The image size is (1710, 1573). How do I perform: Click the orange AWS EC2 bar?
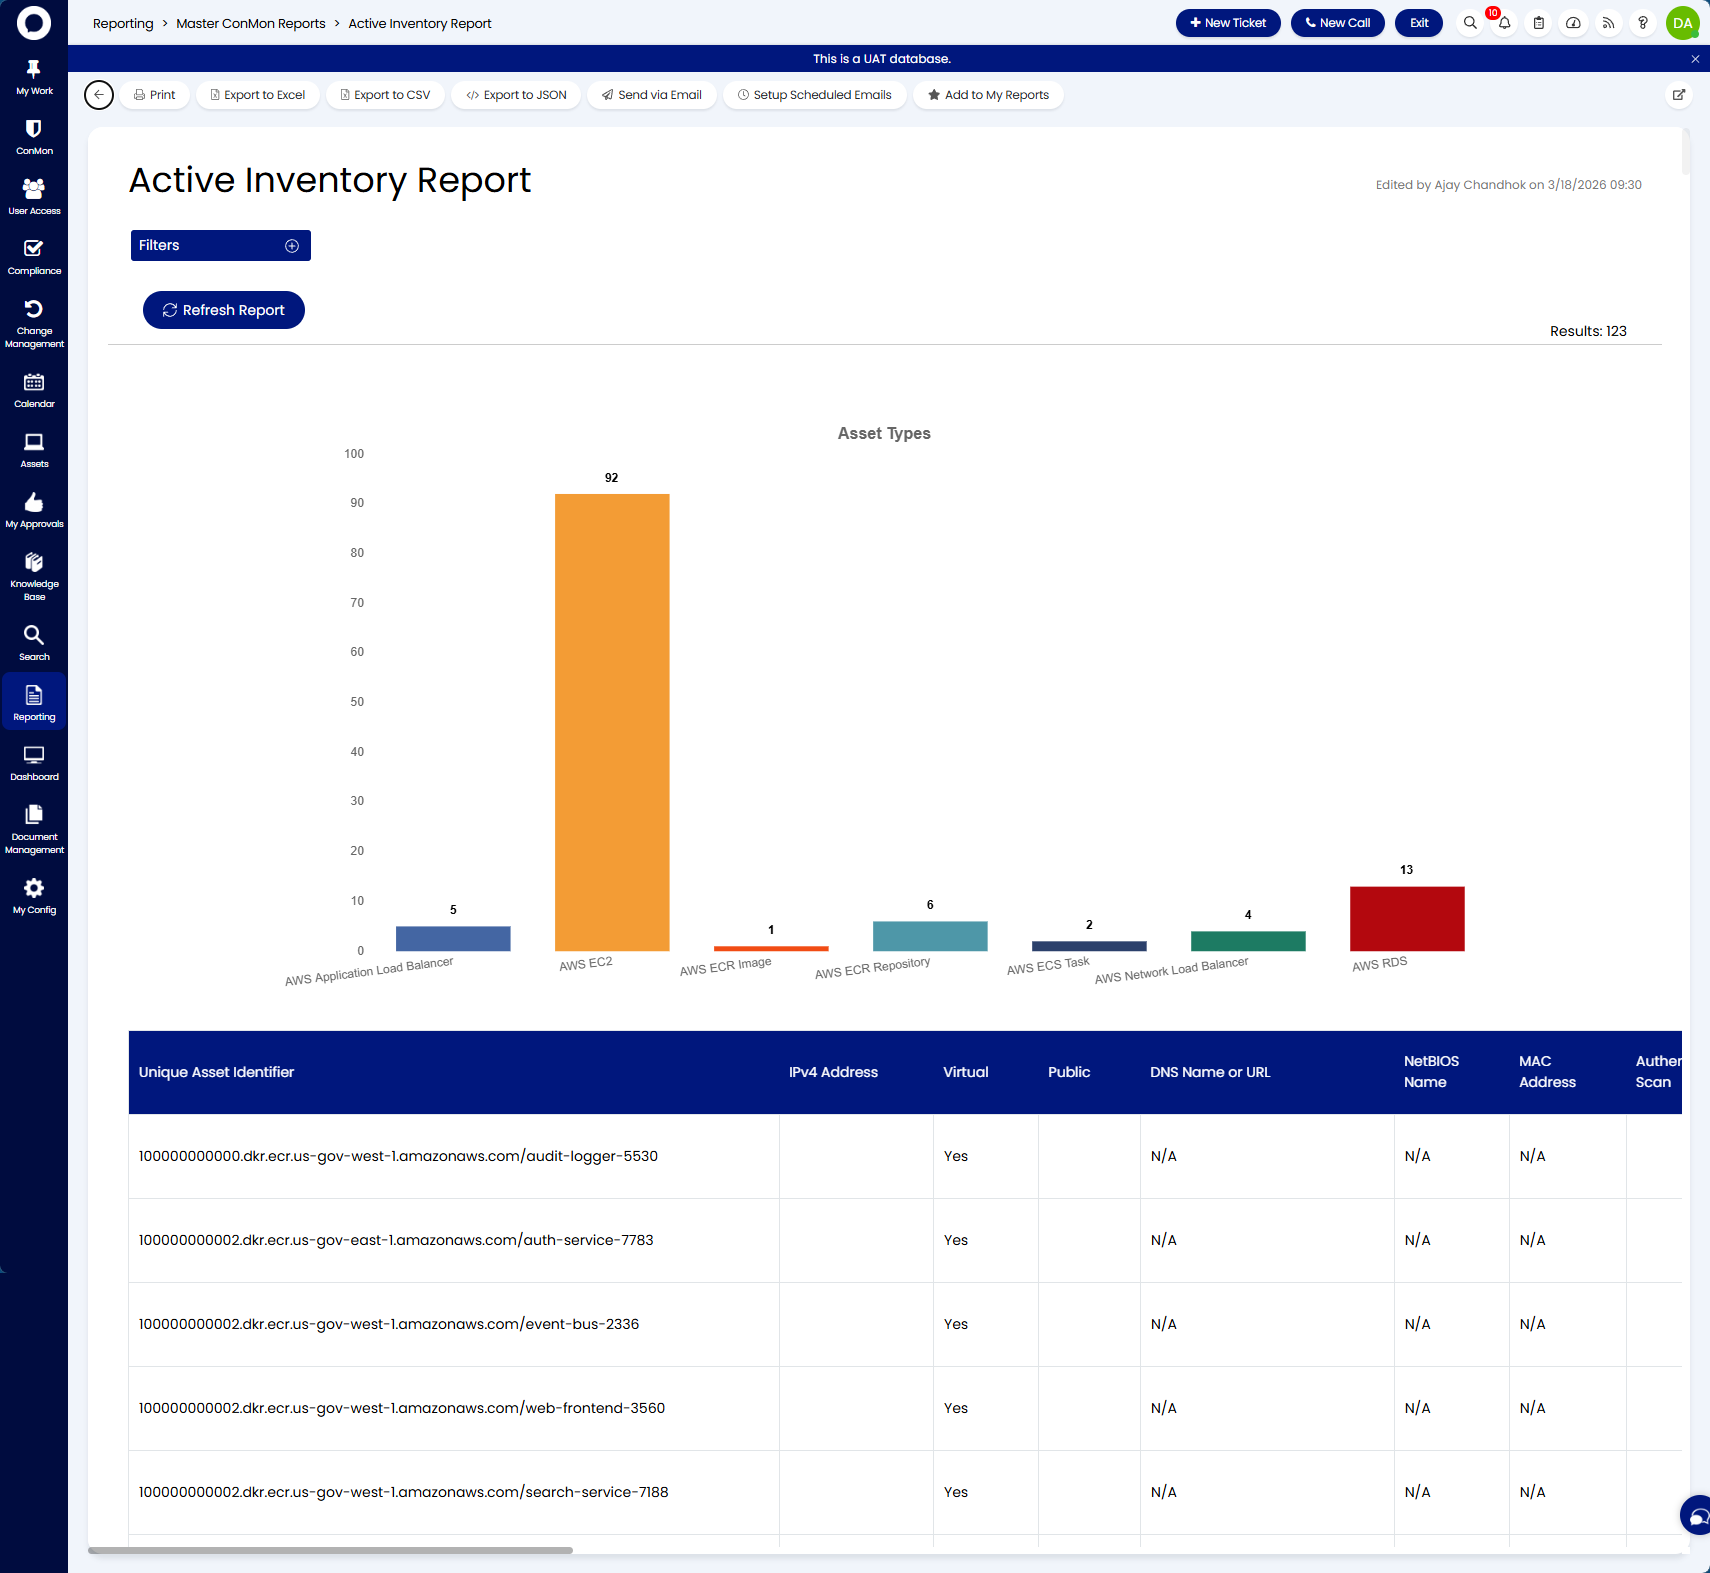click(612, 721)
